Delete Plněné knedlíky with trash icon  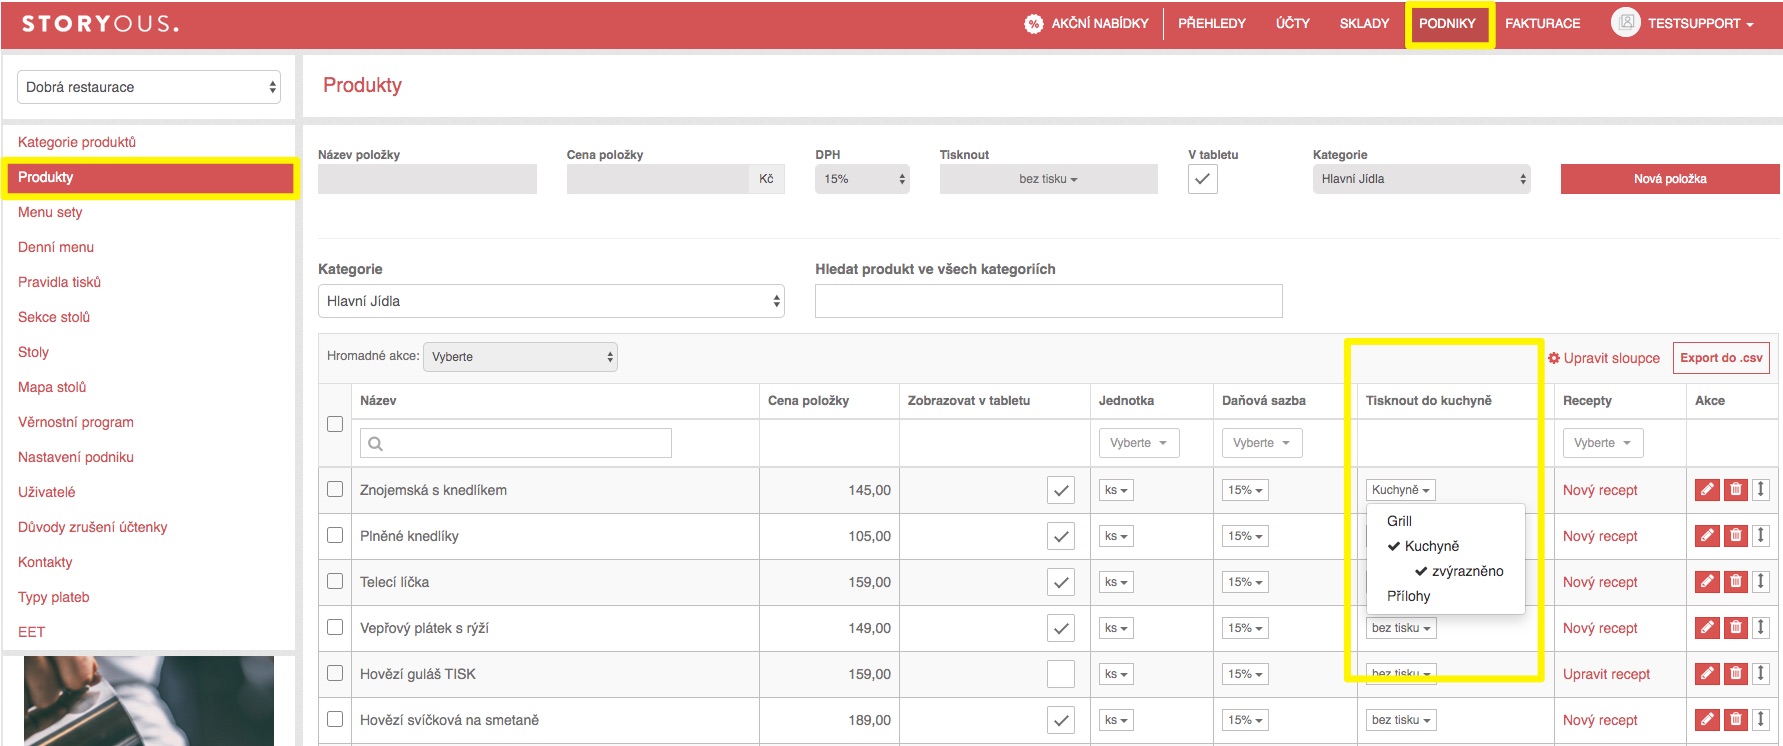1736,536
